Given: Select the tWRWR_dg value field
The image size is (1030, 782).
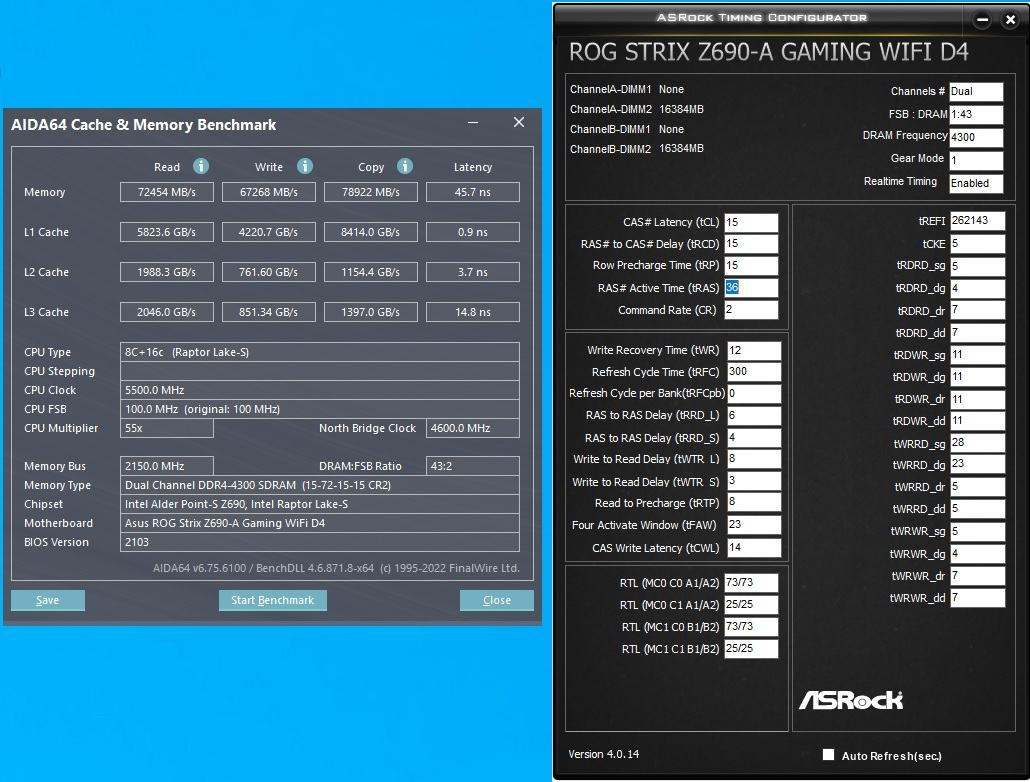Looking at the screenshot, I should click(x=977, y=554).
